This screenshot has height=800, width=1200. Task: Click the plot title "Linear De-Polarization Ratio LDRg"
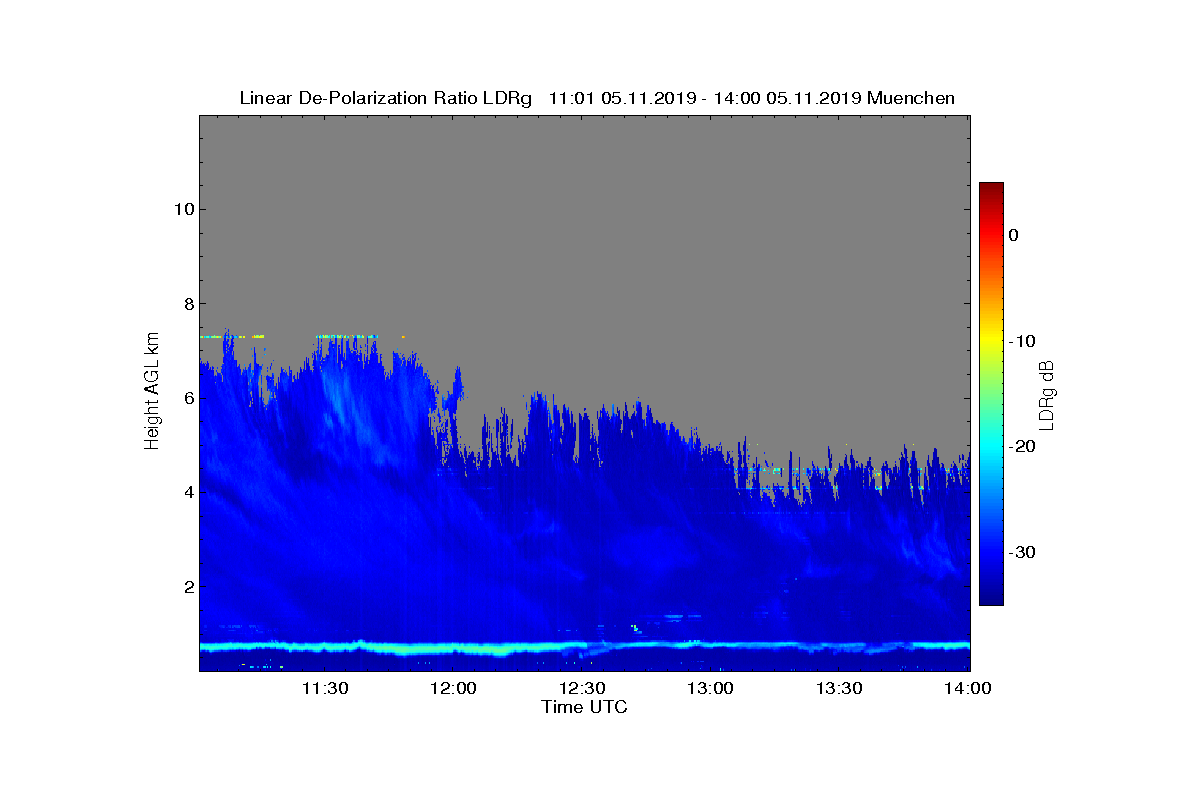[386, 98]
